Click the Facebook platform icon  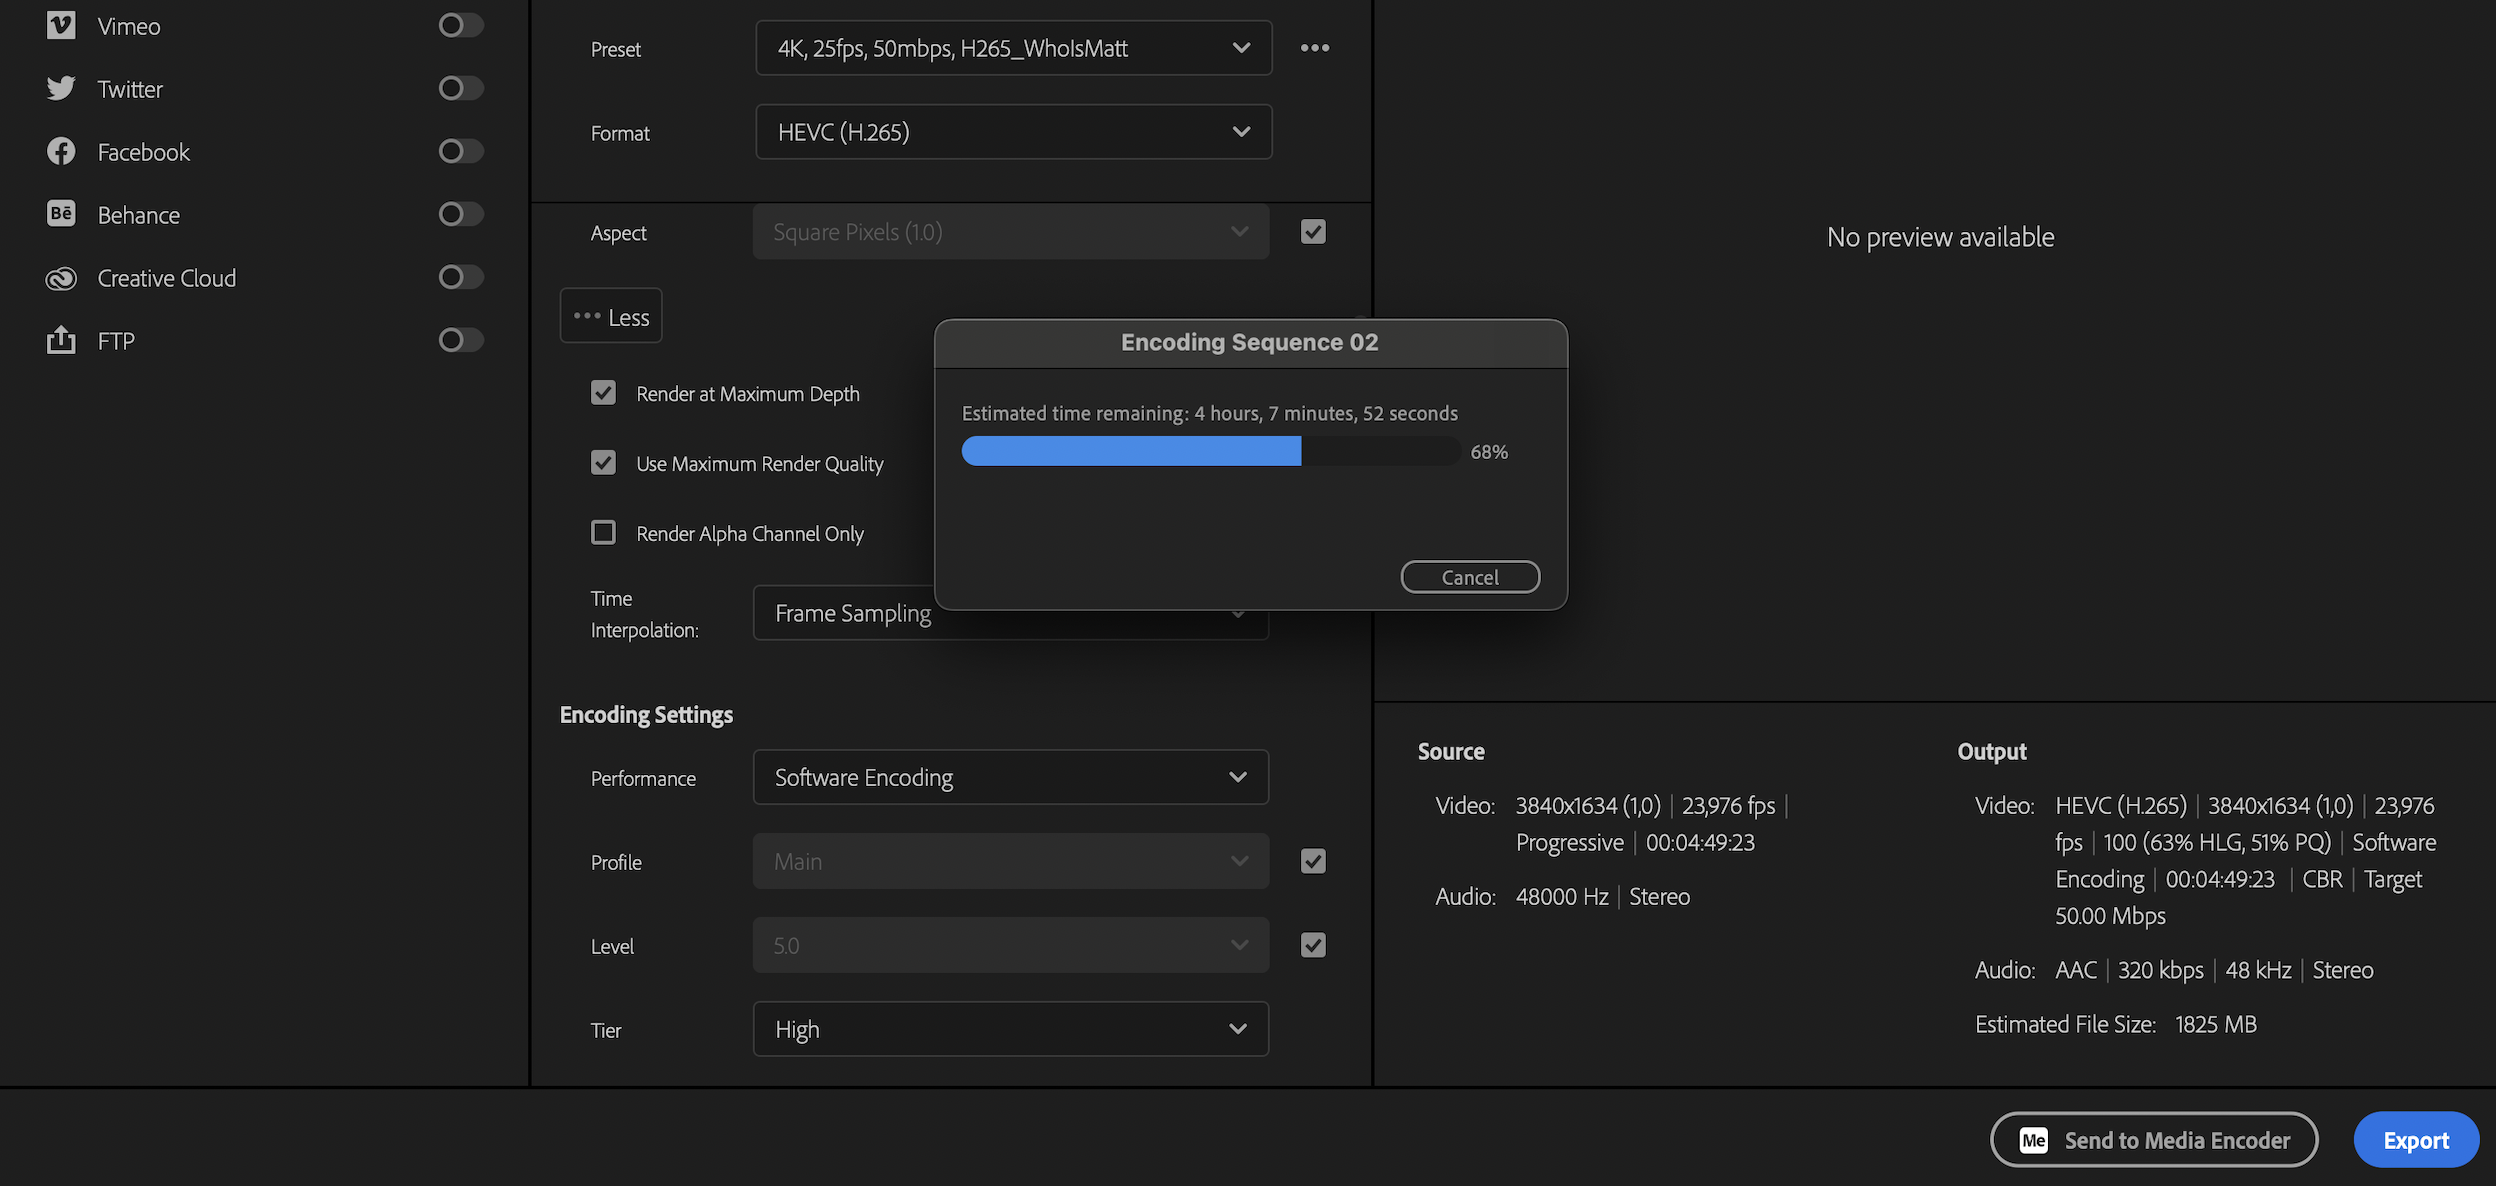tap(57, 151)
